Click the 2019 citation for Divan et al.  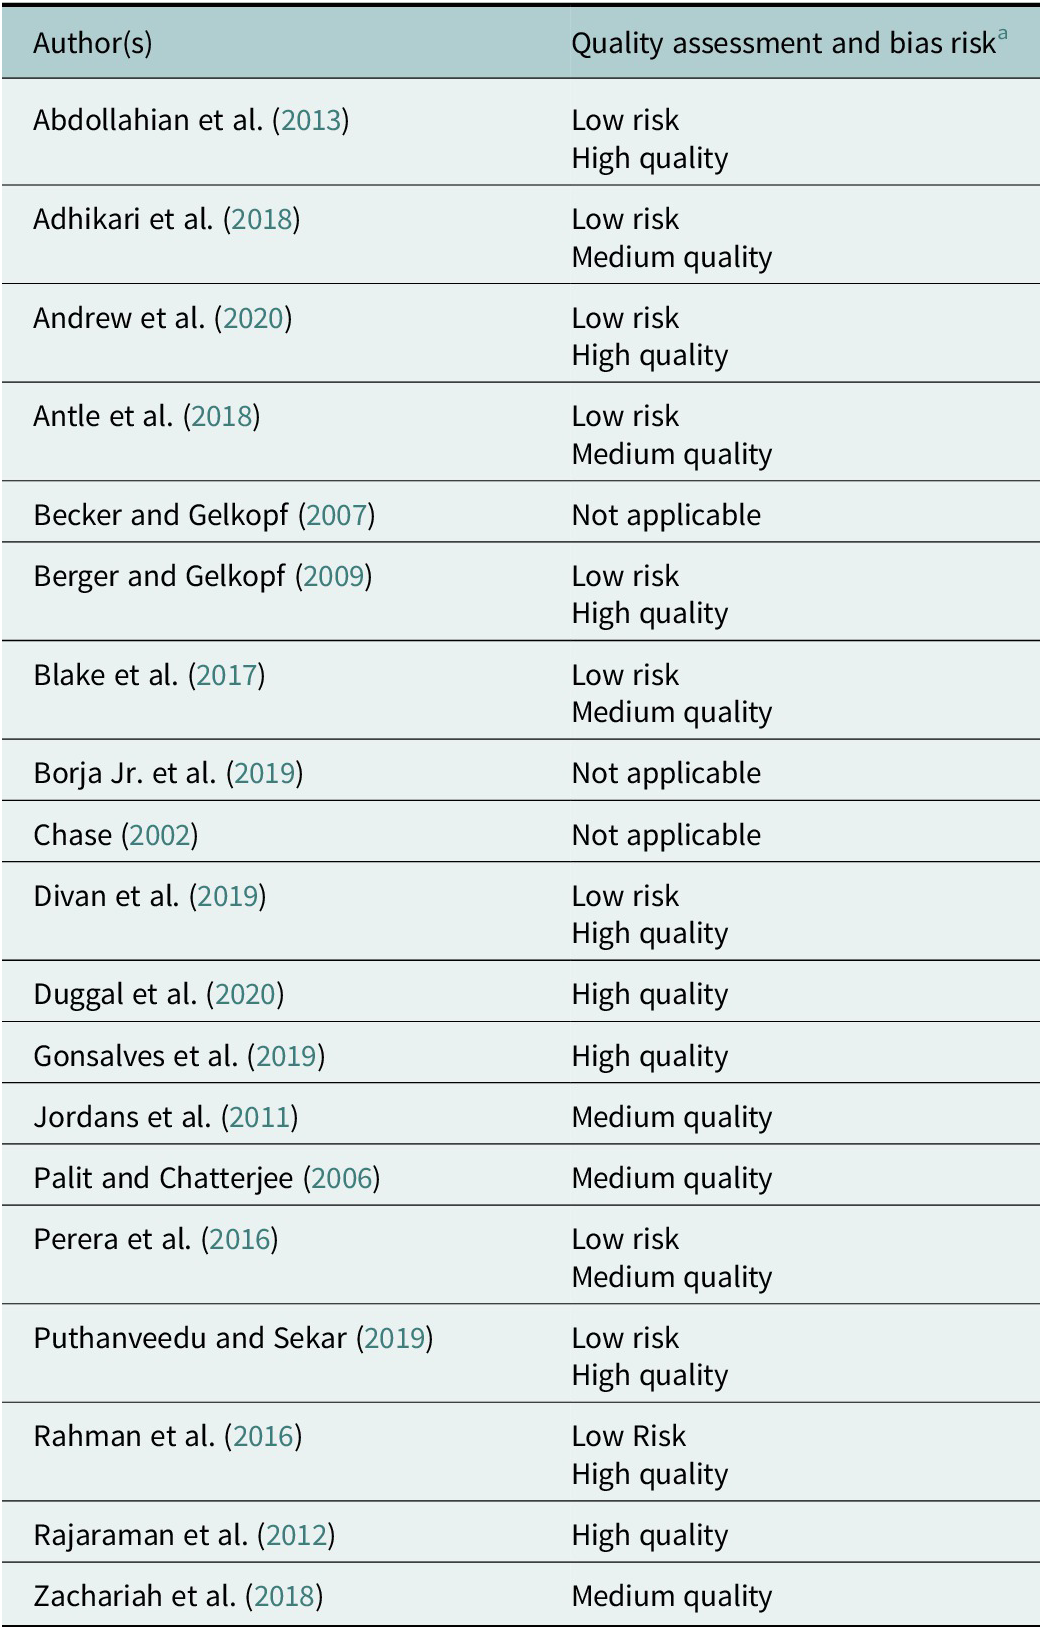coord(228,897)
